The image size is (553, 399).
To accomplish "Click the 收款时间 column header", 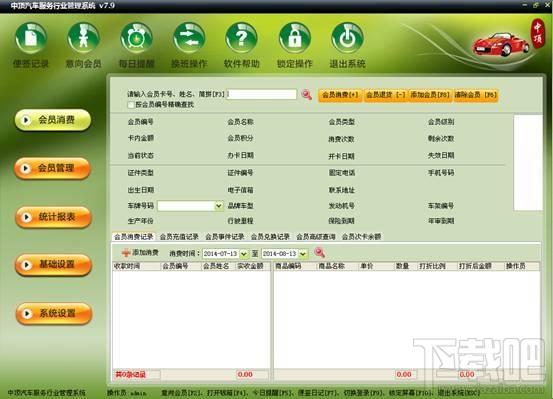I will coord(137,266).
